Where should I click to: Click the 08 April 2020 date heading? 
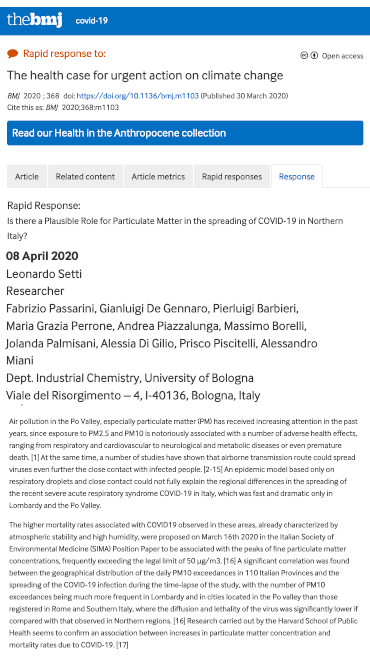click(x=42, y=256)
